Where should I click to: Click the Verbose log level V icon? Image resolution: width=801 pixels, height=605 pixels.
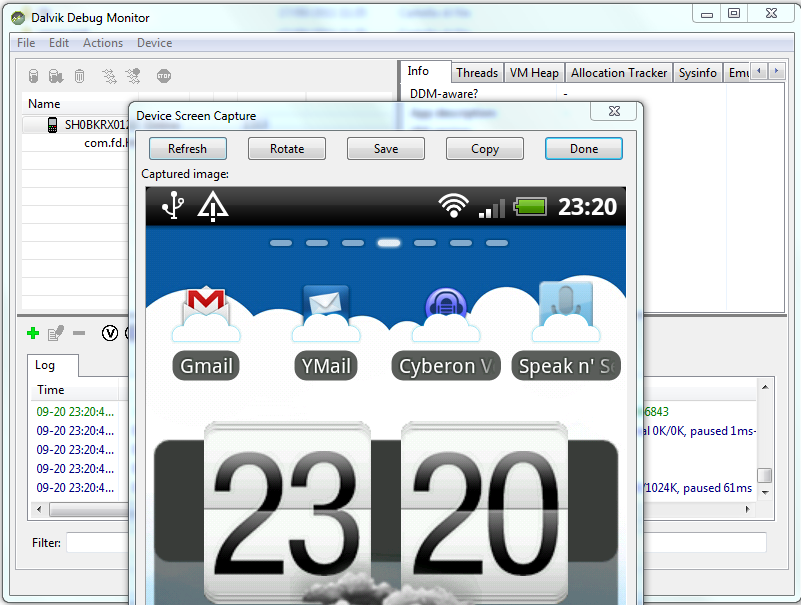pyautogui.click(x=110, y=333)
